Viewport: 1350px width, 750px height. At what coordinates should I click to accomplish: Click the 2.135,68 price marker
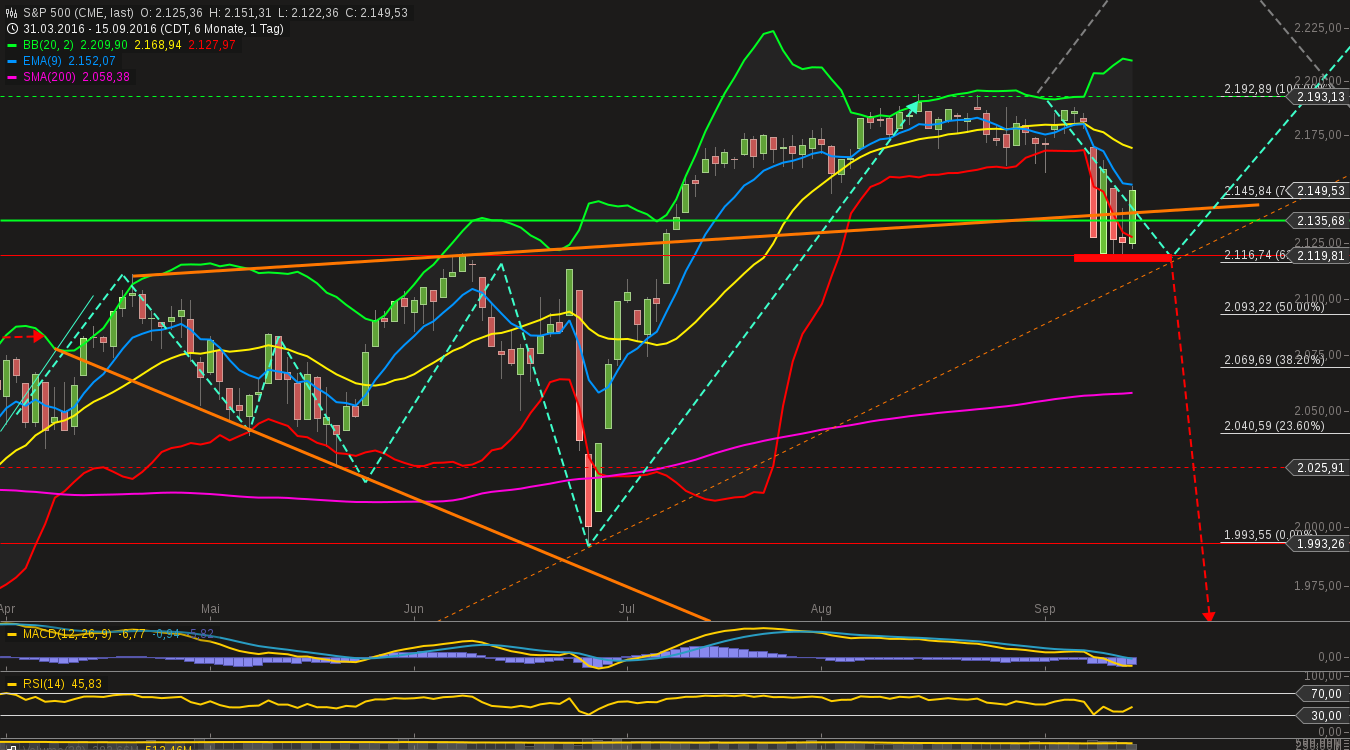click(1320, 220)
